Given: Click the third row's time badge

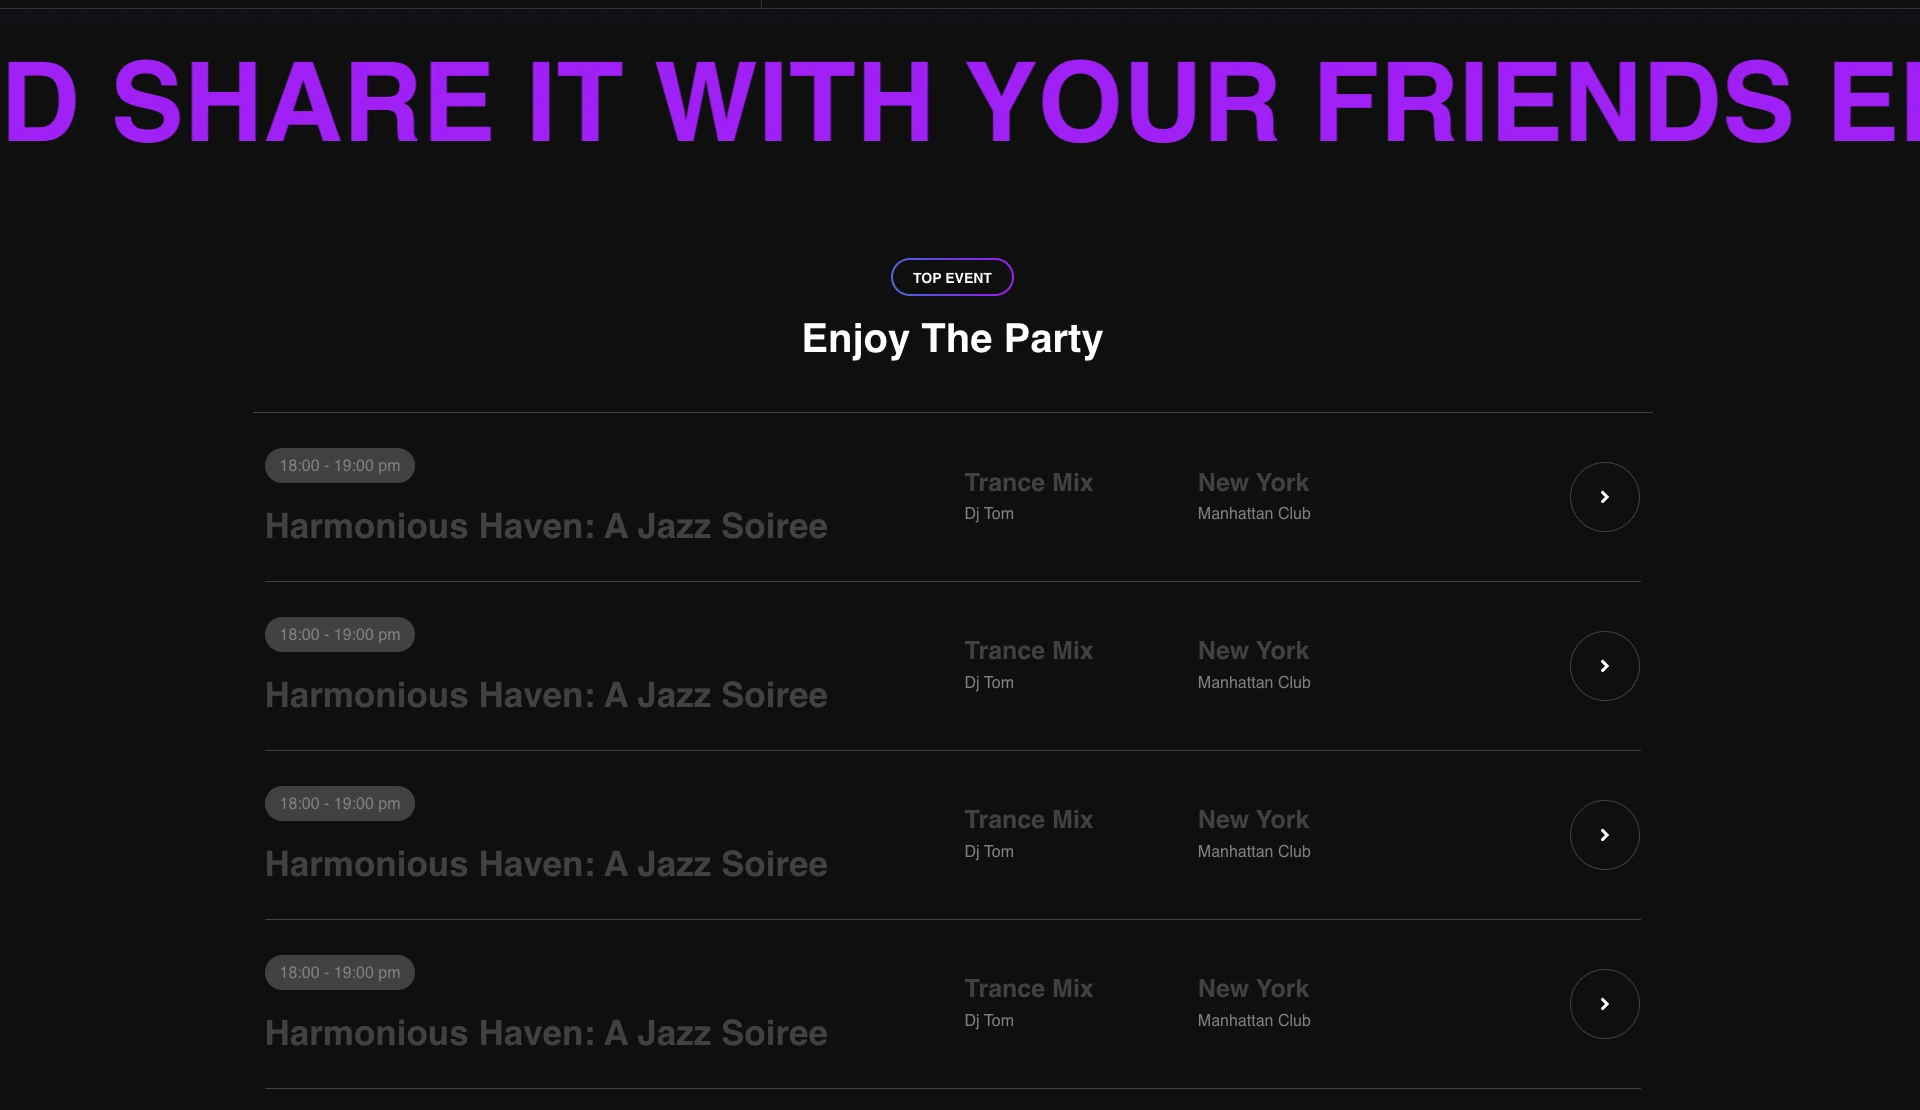Looking at the screenshot, I should (340, 803).
